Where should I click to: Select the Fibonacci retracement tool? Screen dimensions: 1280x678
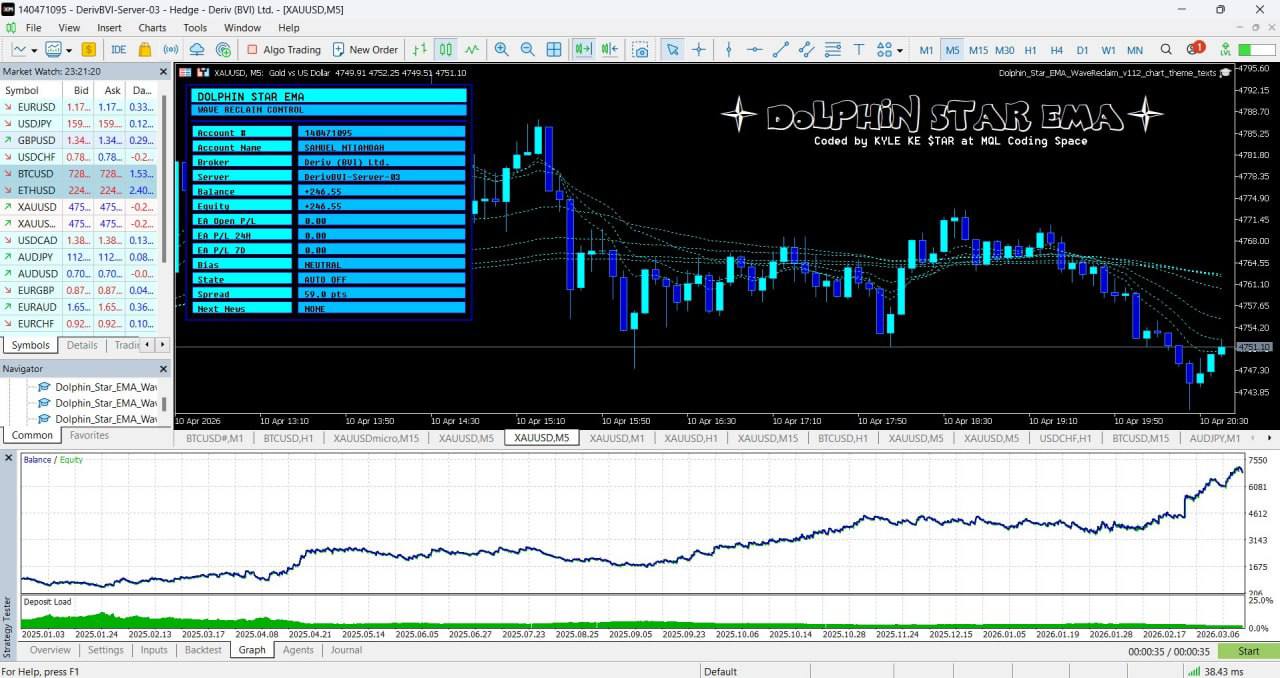coord(832,49)
